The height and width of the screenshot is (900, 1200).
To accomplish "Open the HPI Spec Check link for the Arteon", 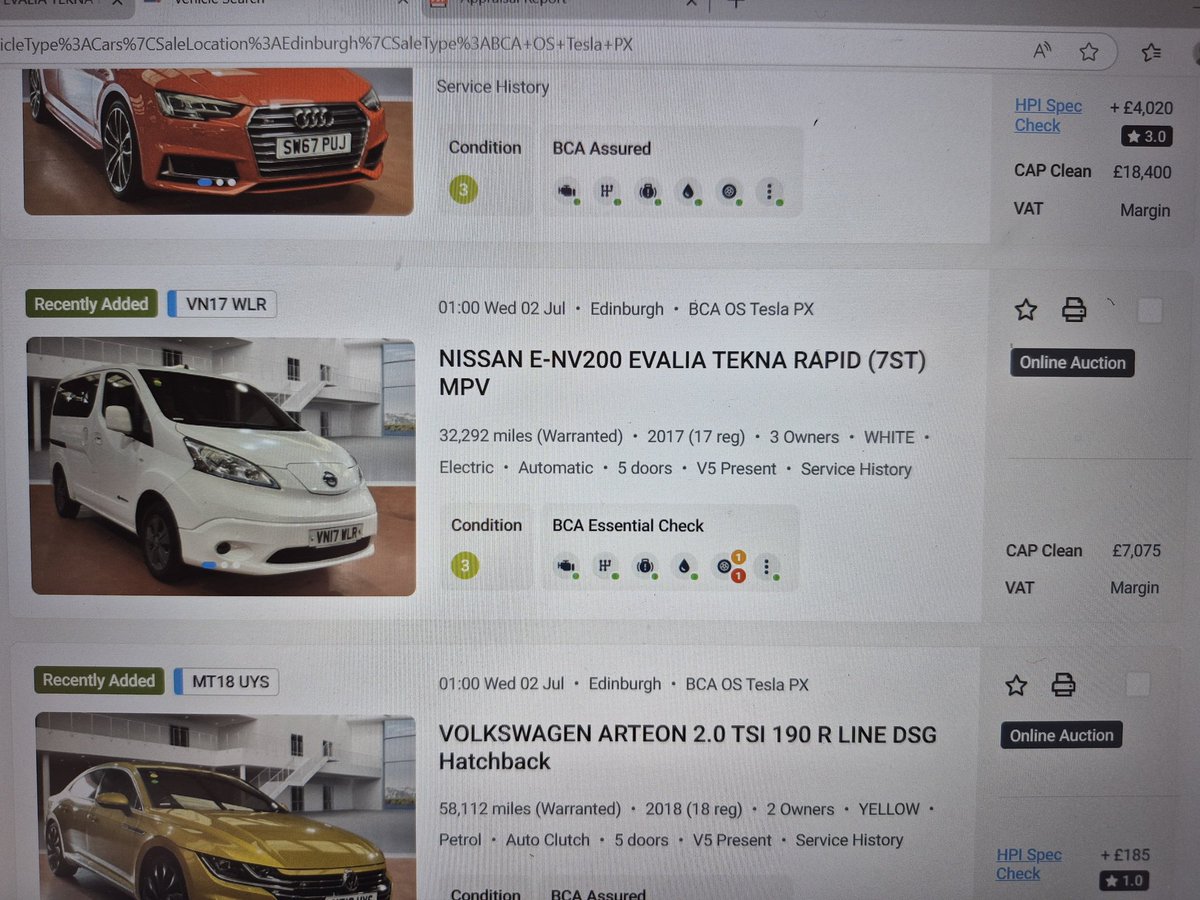I will coord(1029,864).
